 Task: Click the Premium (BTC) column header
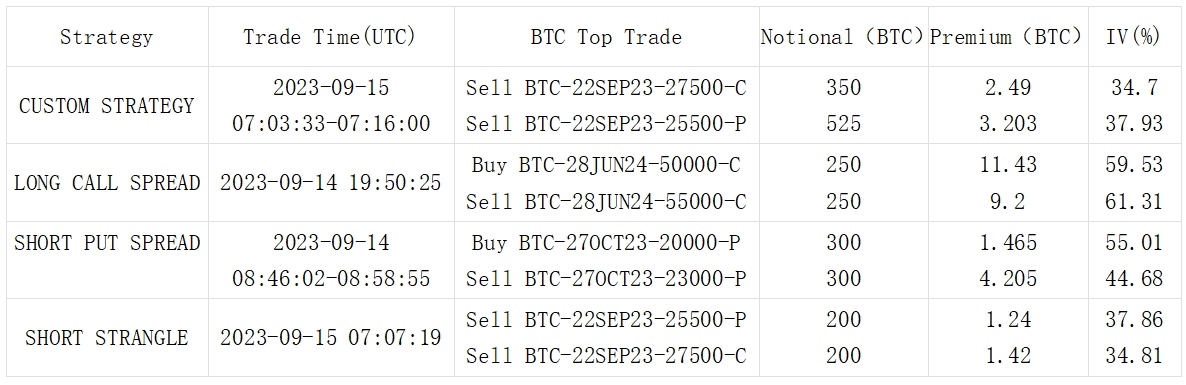(1006, 37)
